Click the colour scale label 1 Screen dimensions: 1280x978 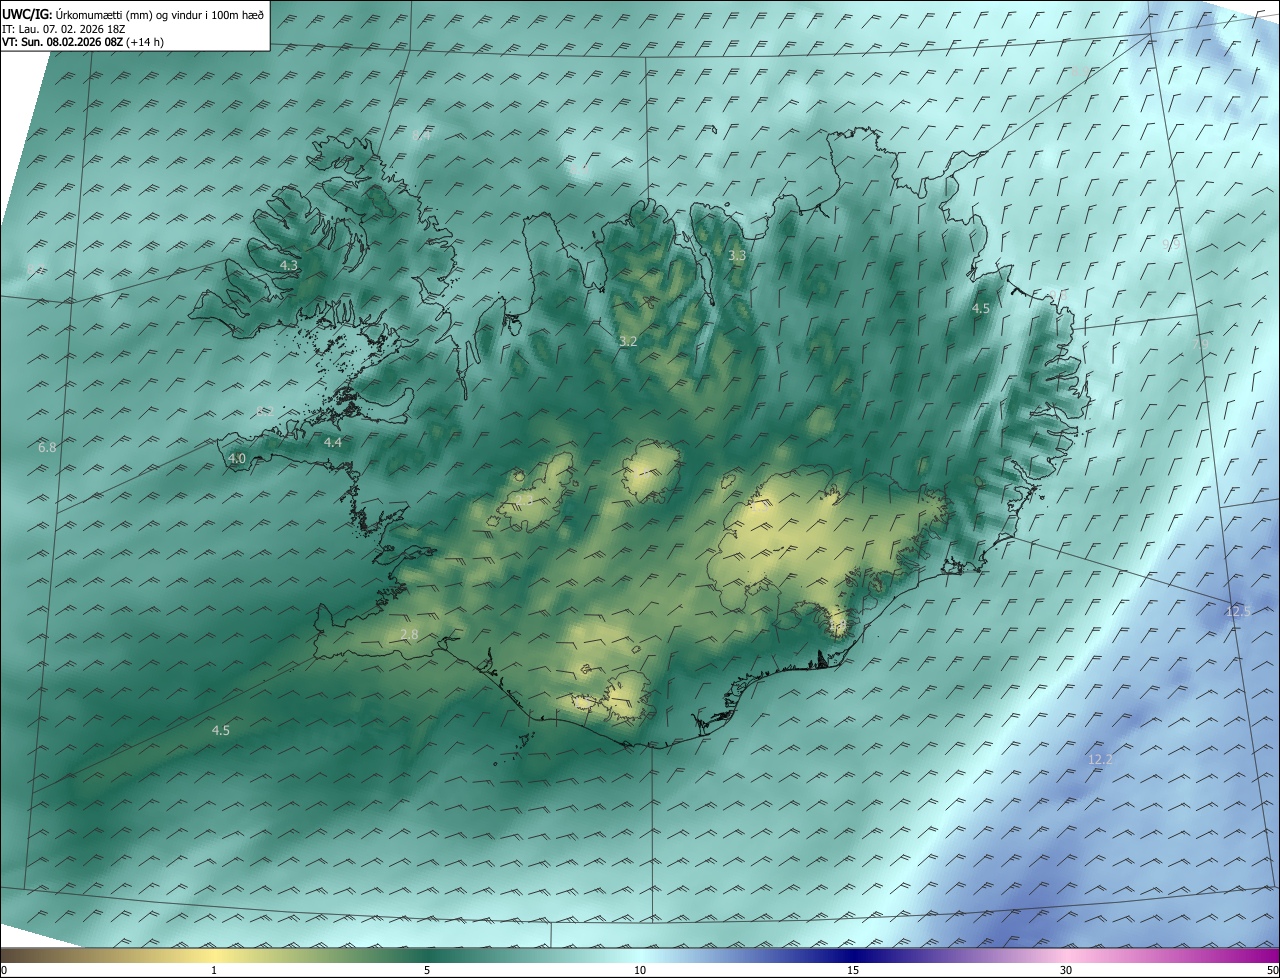click(215, 970)
